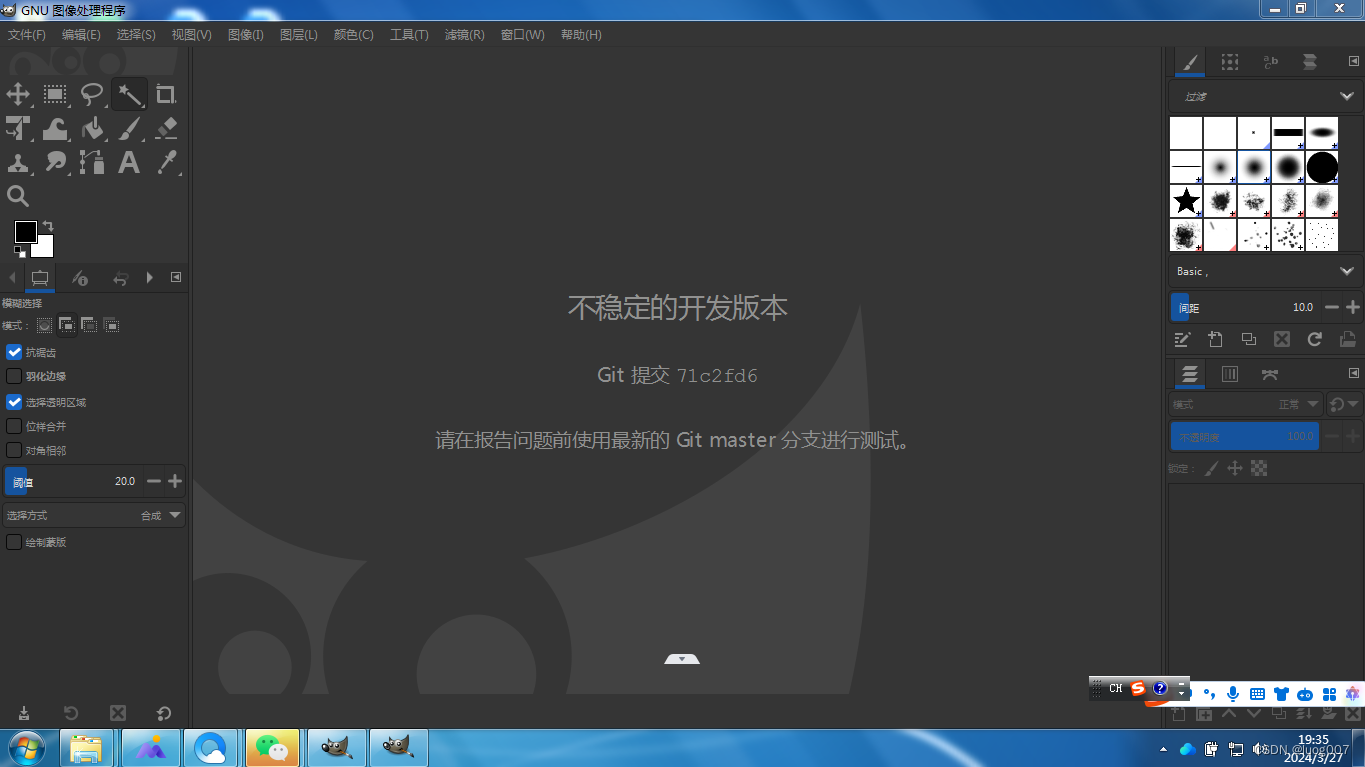Reset colors to default black and white
Viewport: 1365px width, 767px height.
[x=20, y=251]
